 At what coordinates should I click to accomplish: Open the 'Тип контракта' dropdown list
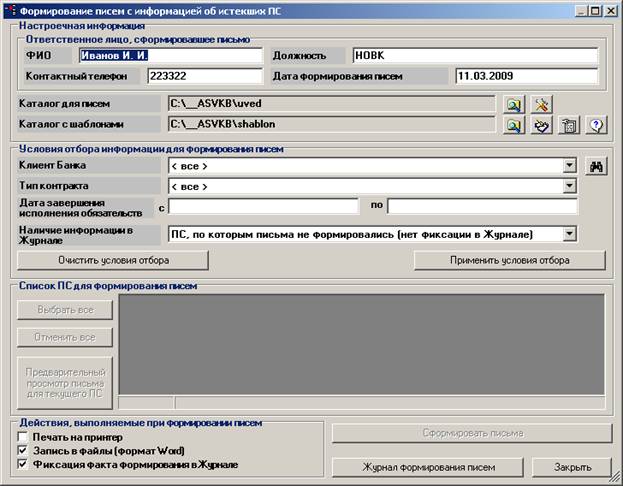[x=569, y=186]
